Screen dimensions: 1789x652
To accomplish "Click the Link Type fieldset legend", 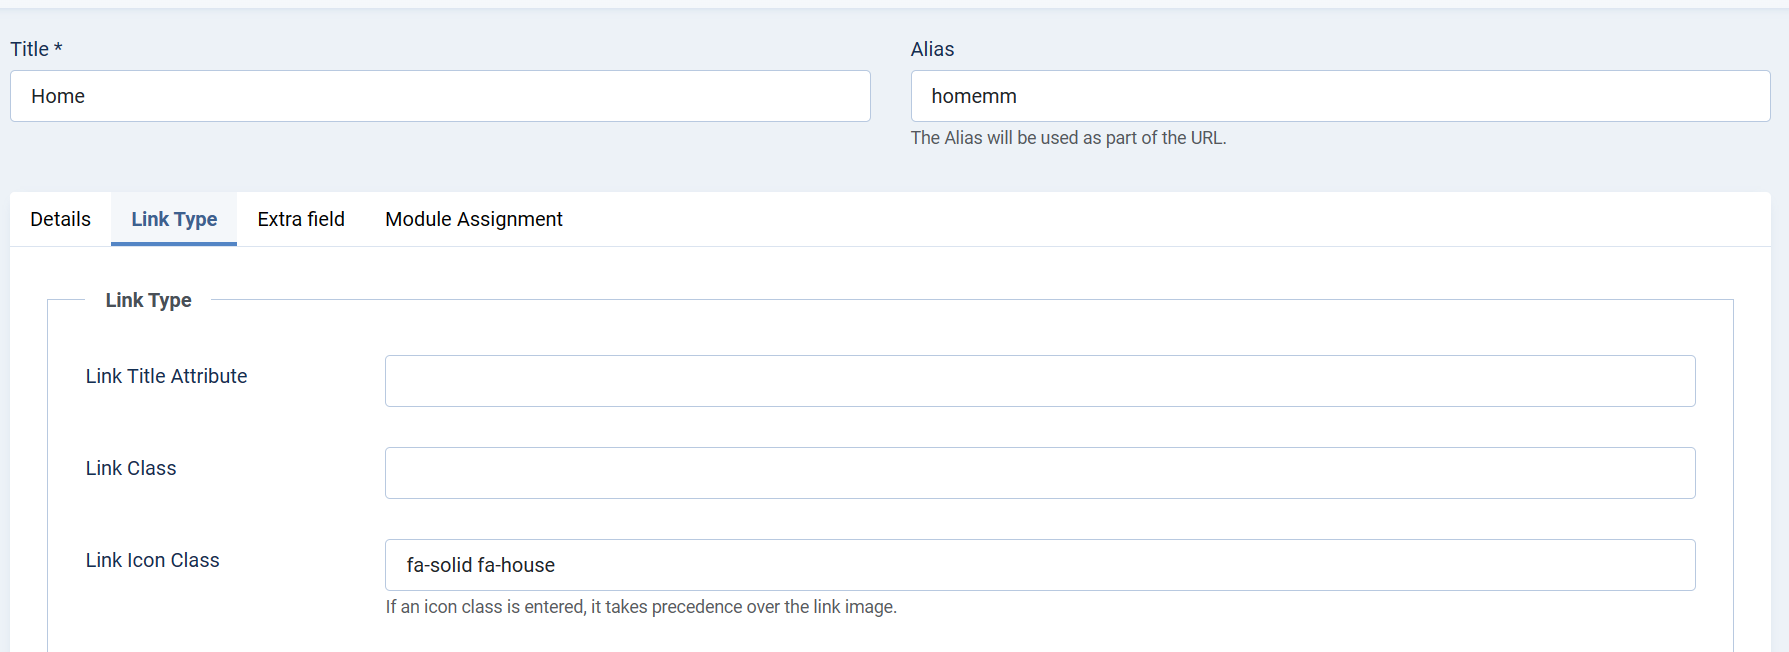I will point(148,300).
